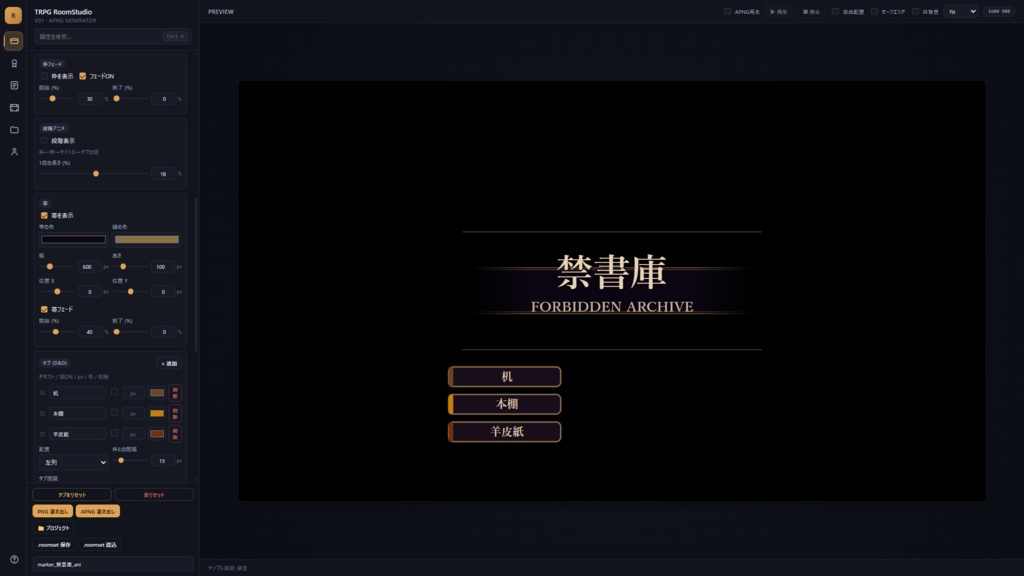Click the APNG 書き出し export button

tap(98, 511)
